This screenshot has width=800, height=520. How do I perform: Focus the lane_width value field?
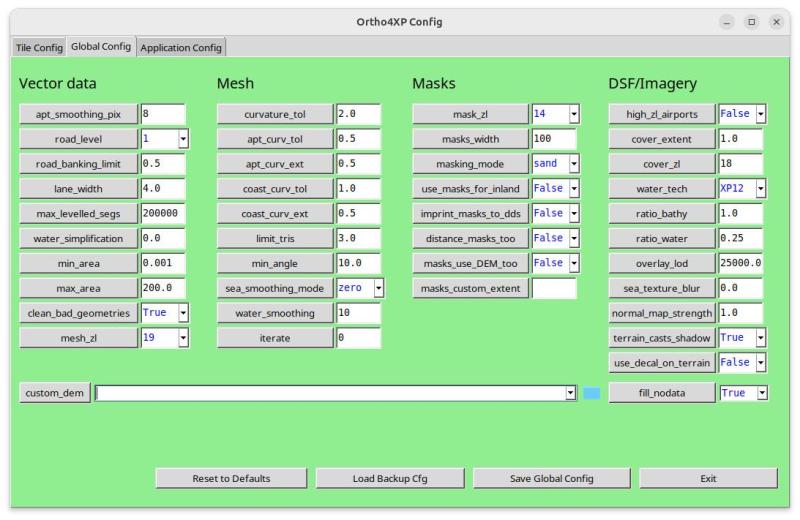163,189
